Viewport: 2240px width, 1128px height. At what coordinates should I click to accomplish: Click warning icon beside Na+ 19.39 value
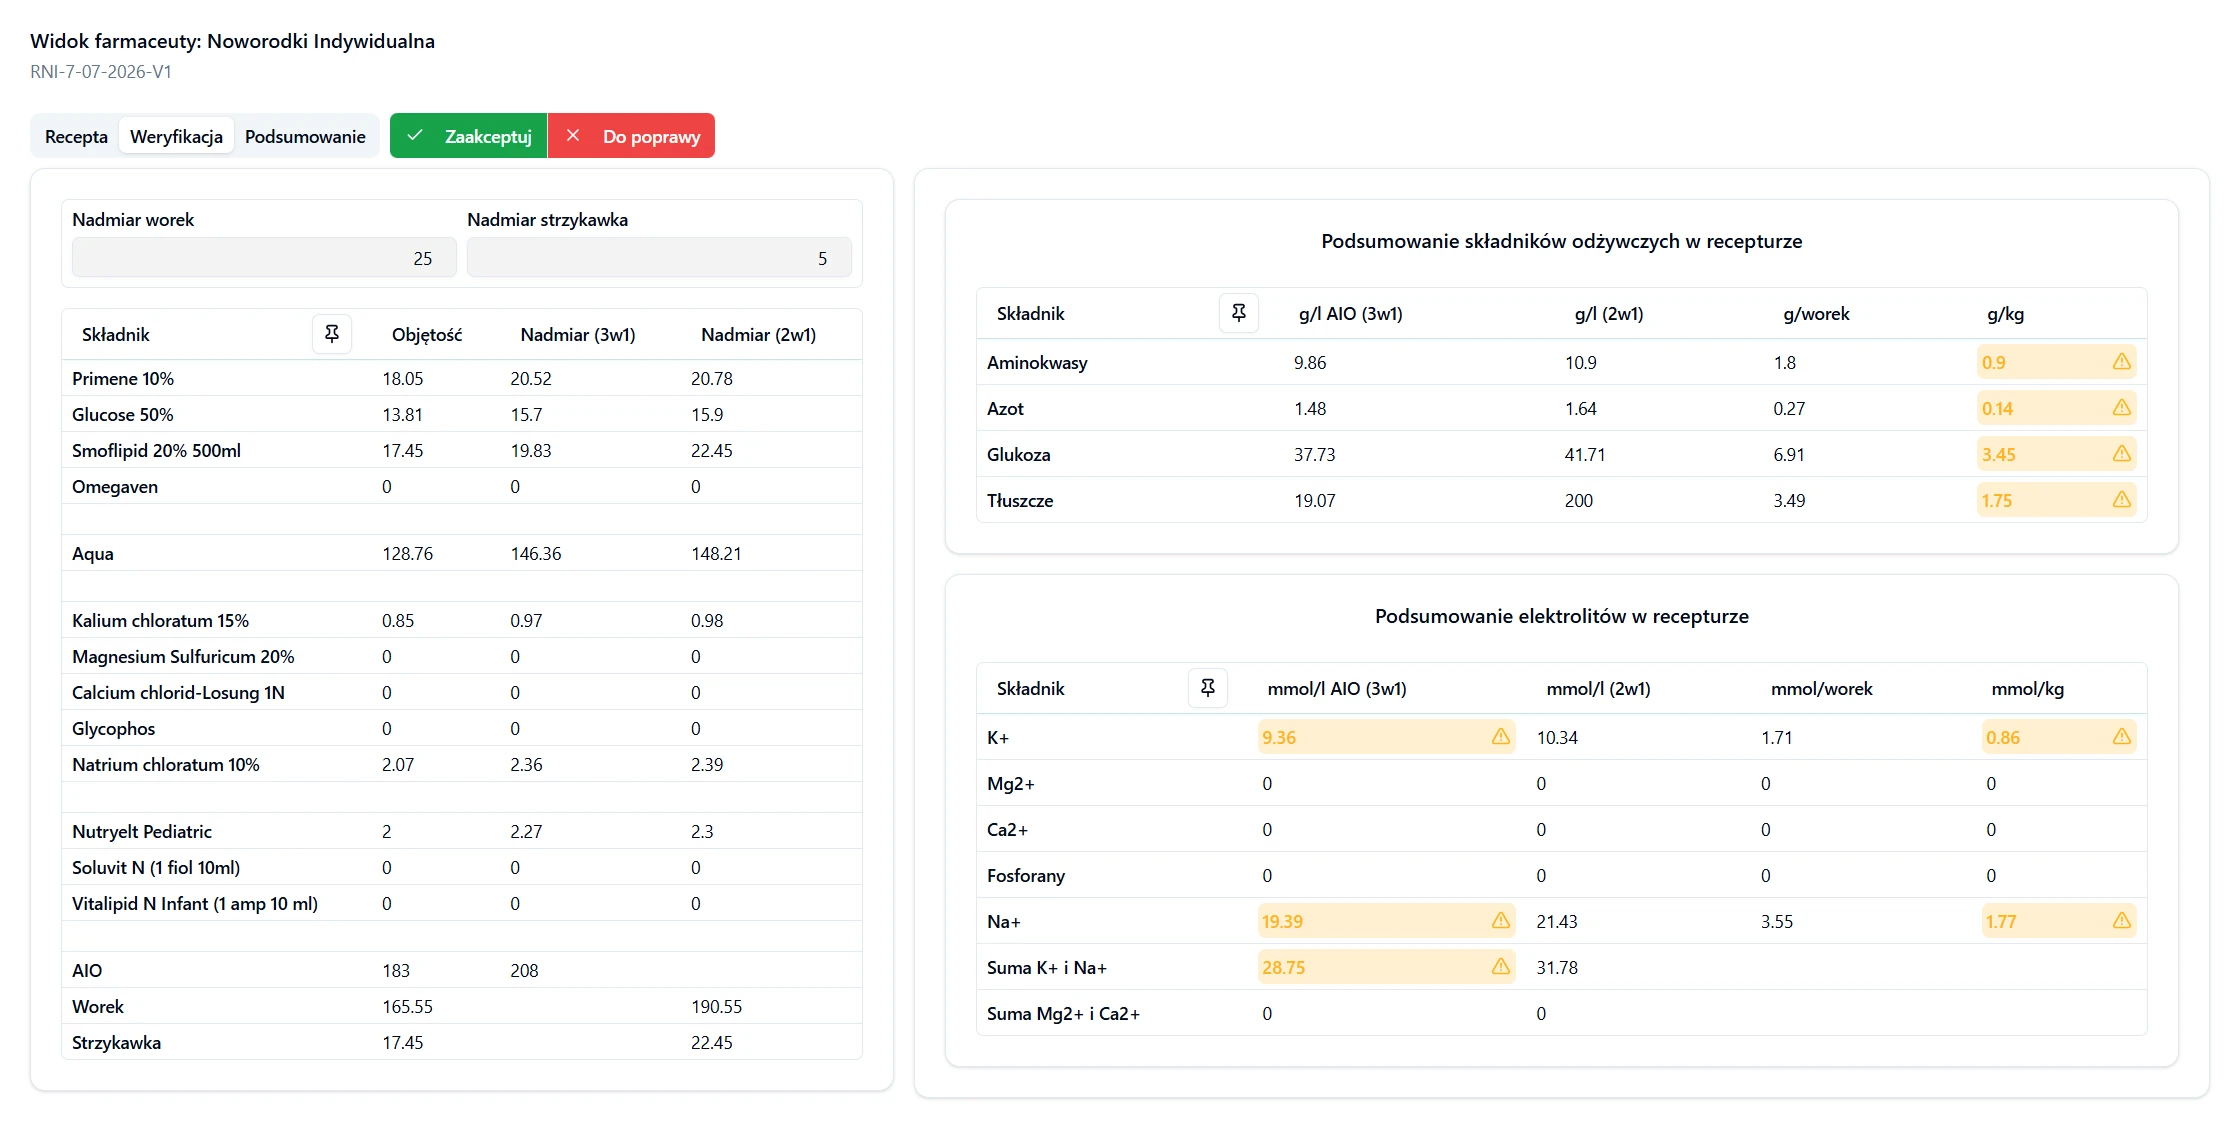coord(1500,921)
